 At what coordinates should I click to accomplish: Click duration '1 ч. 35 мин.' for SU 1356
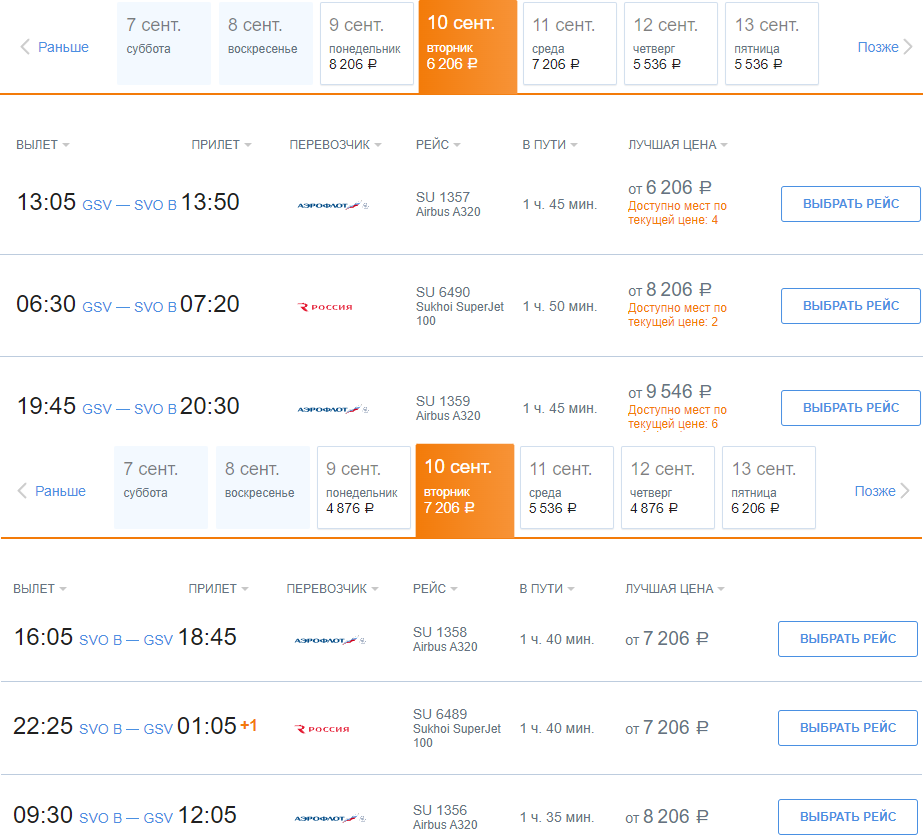click(557, 817)
